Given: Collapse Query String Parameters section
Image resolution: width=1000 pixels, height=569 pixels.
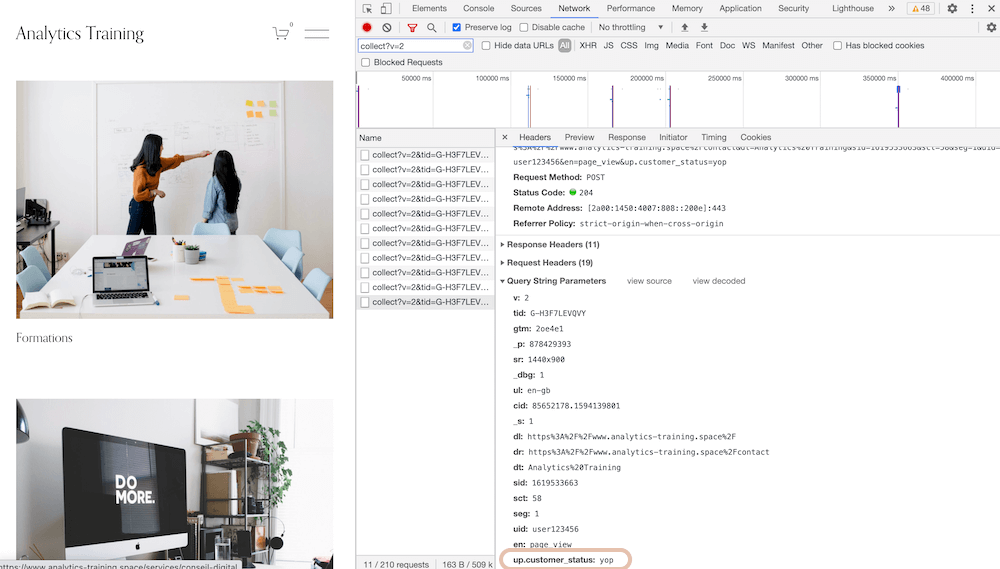Looking at the screenshot, I should 553,281.
